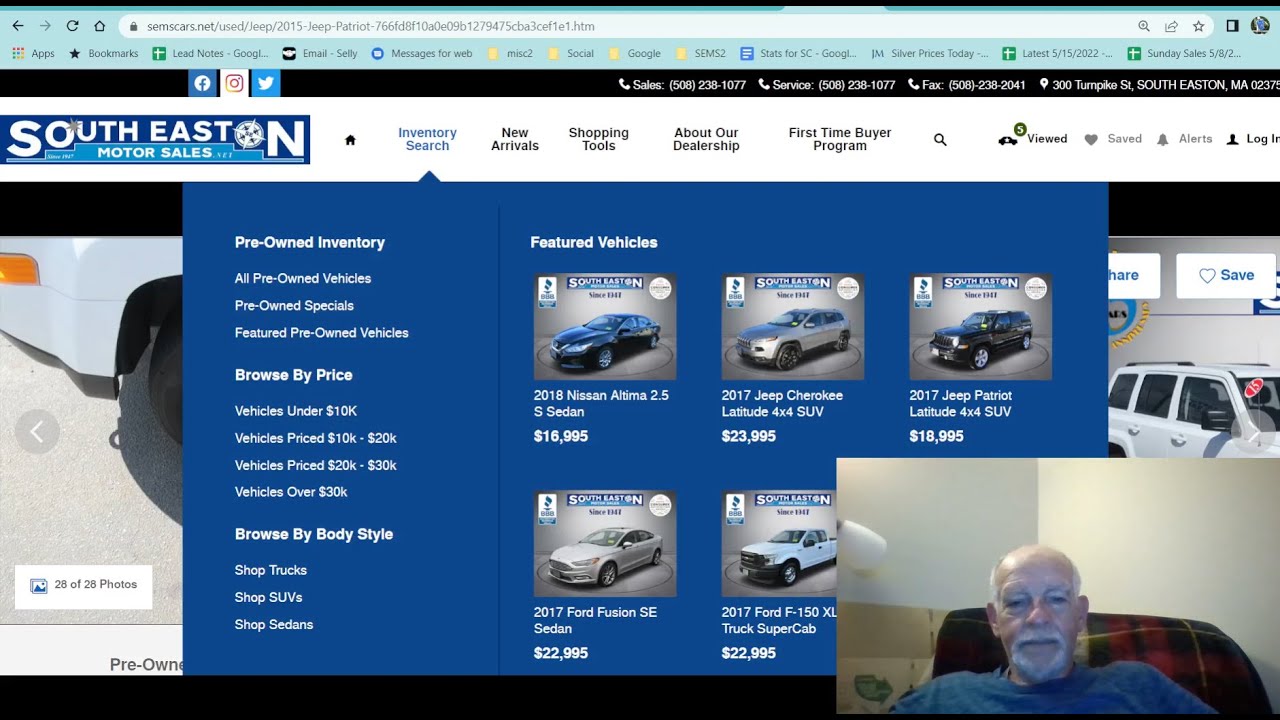Open the Stats for SC bookmark
The height and width of the screenshot is (720, 1280).
[x=799, y=54]
